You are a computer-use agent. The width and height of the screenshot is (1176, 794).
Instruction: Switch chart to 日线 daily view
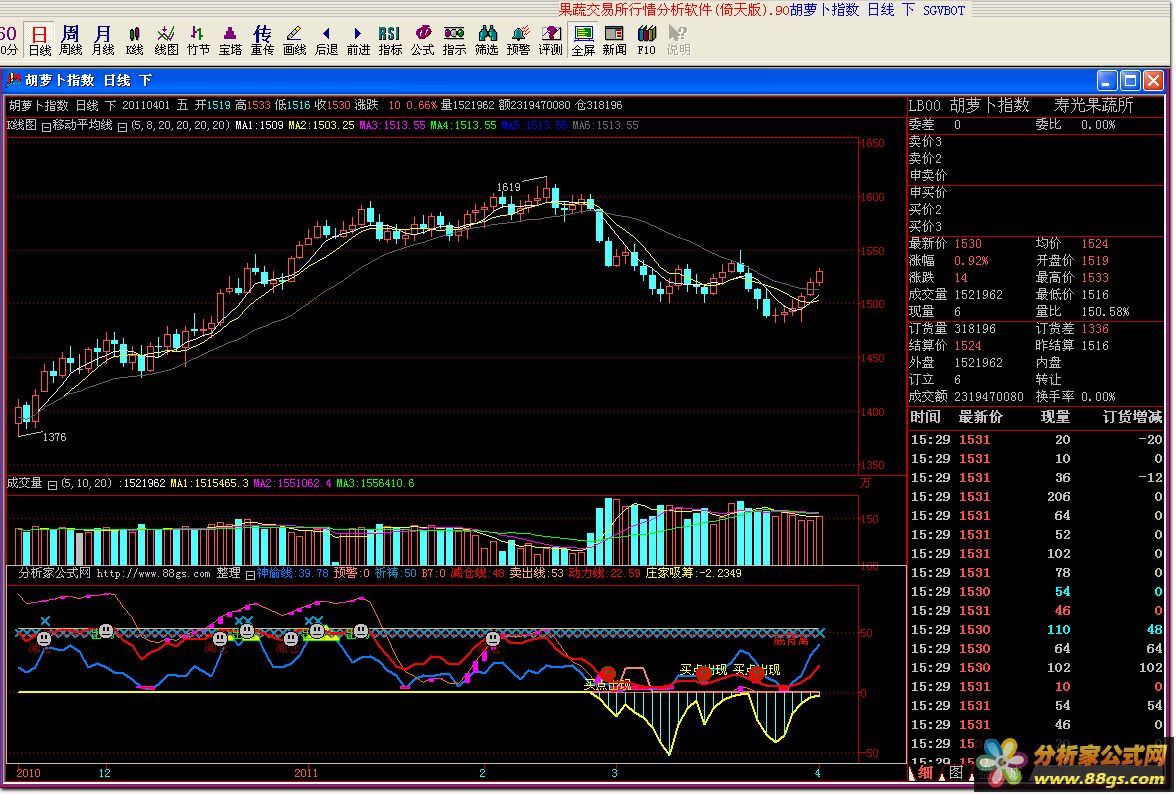[x=39, y=40]
